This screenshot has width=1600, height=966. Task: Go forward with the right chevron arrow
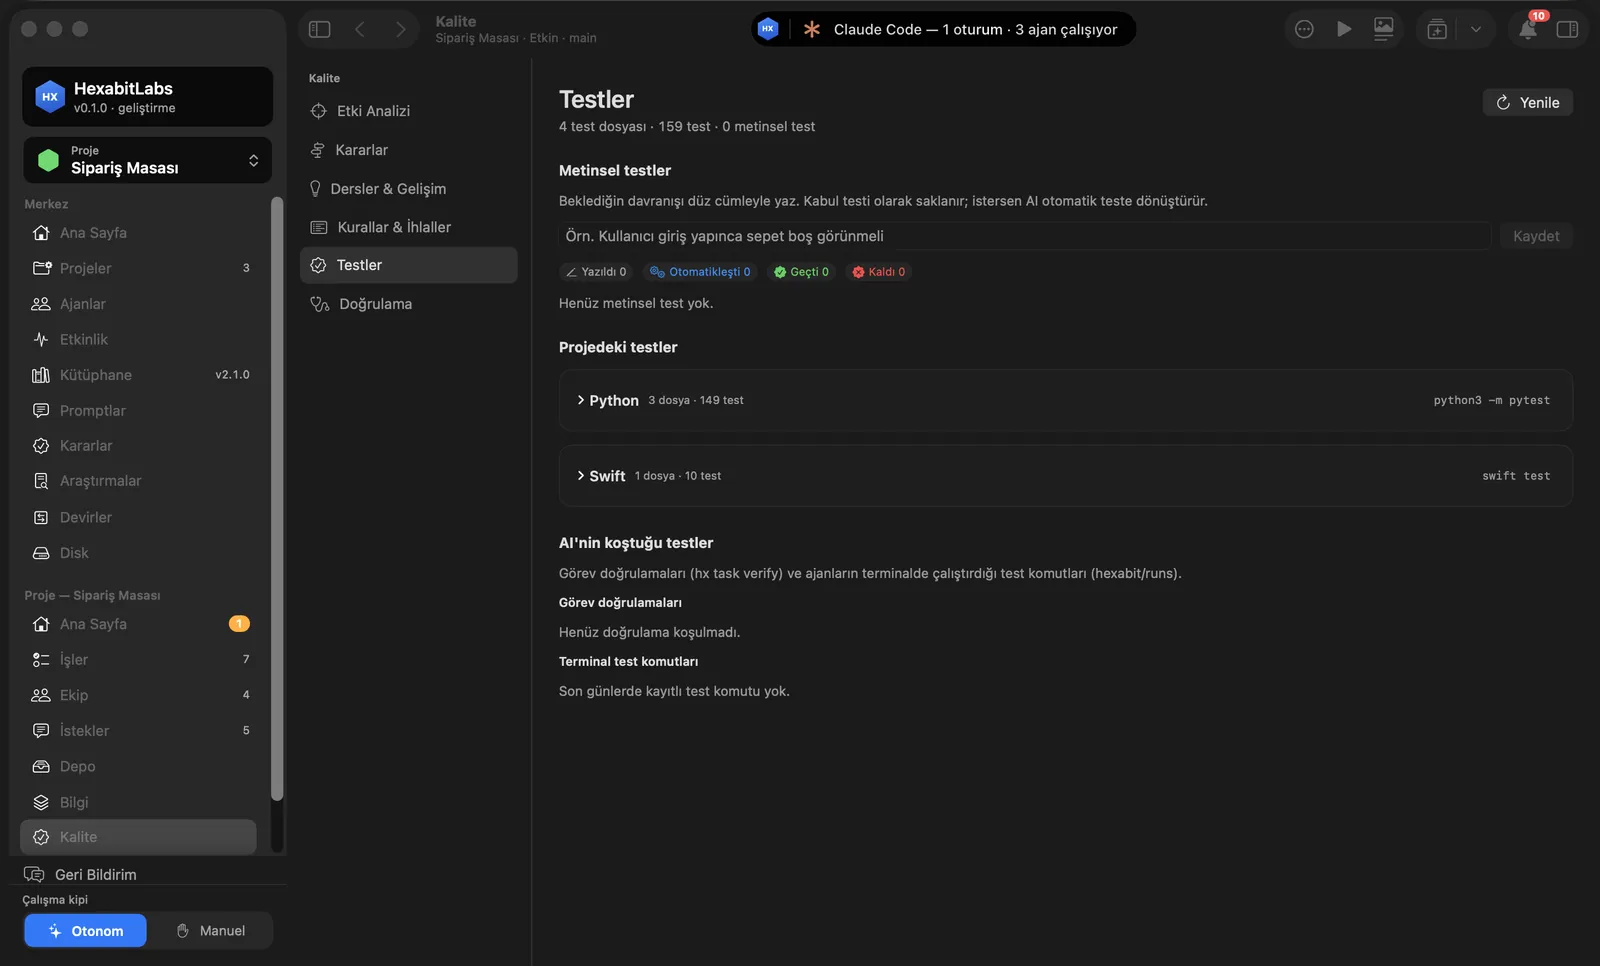(400, 29)
